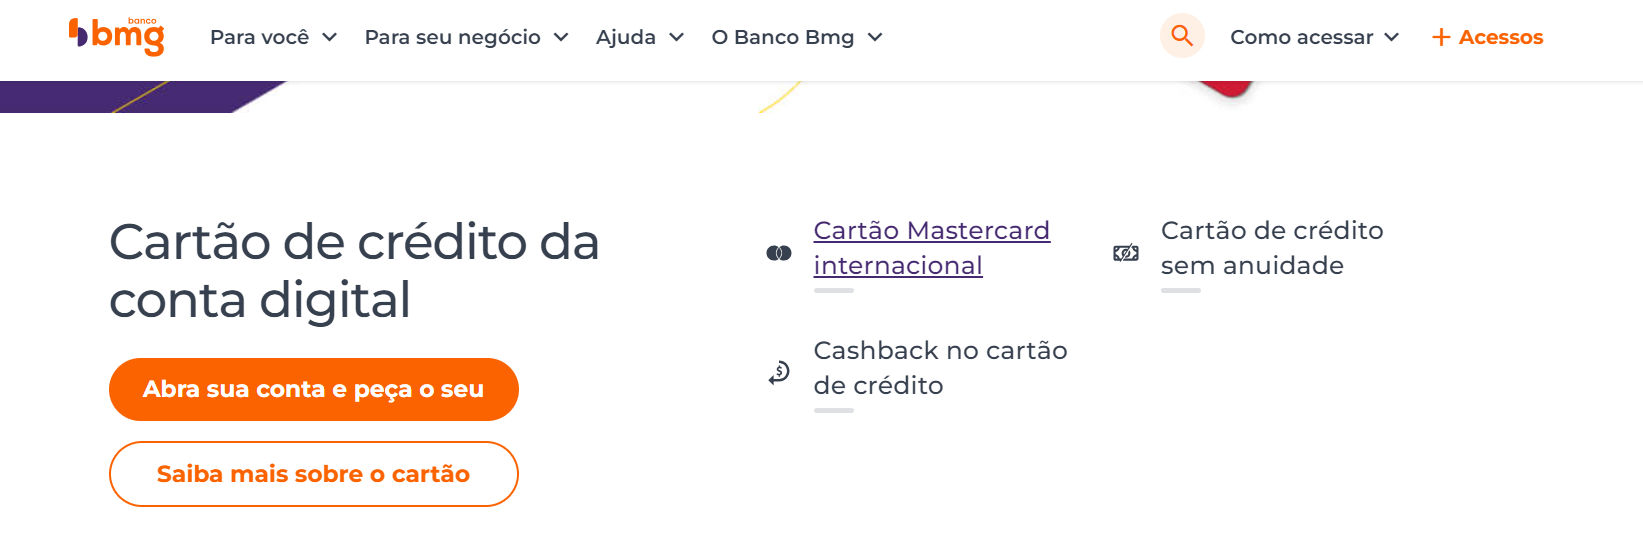Click Saiba mais sobre o cartão button

[x=313, y=474]
